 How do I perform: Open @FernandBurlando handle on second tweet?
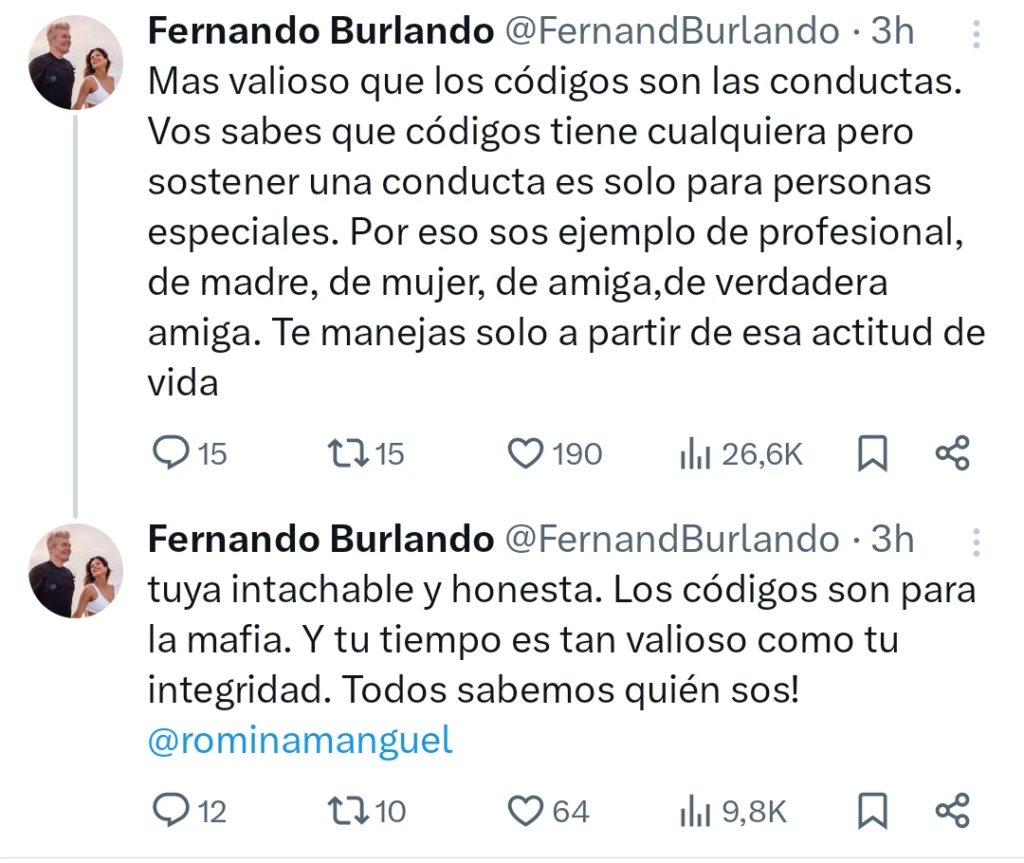coord(671,539)
